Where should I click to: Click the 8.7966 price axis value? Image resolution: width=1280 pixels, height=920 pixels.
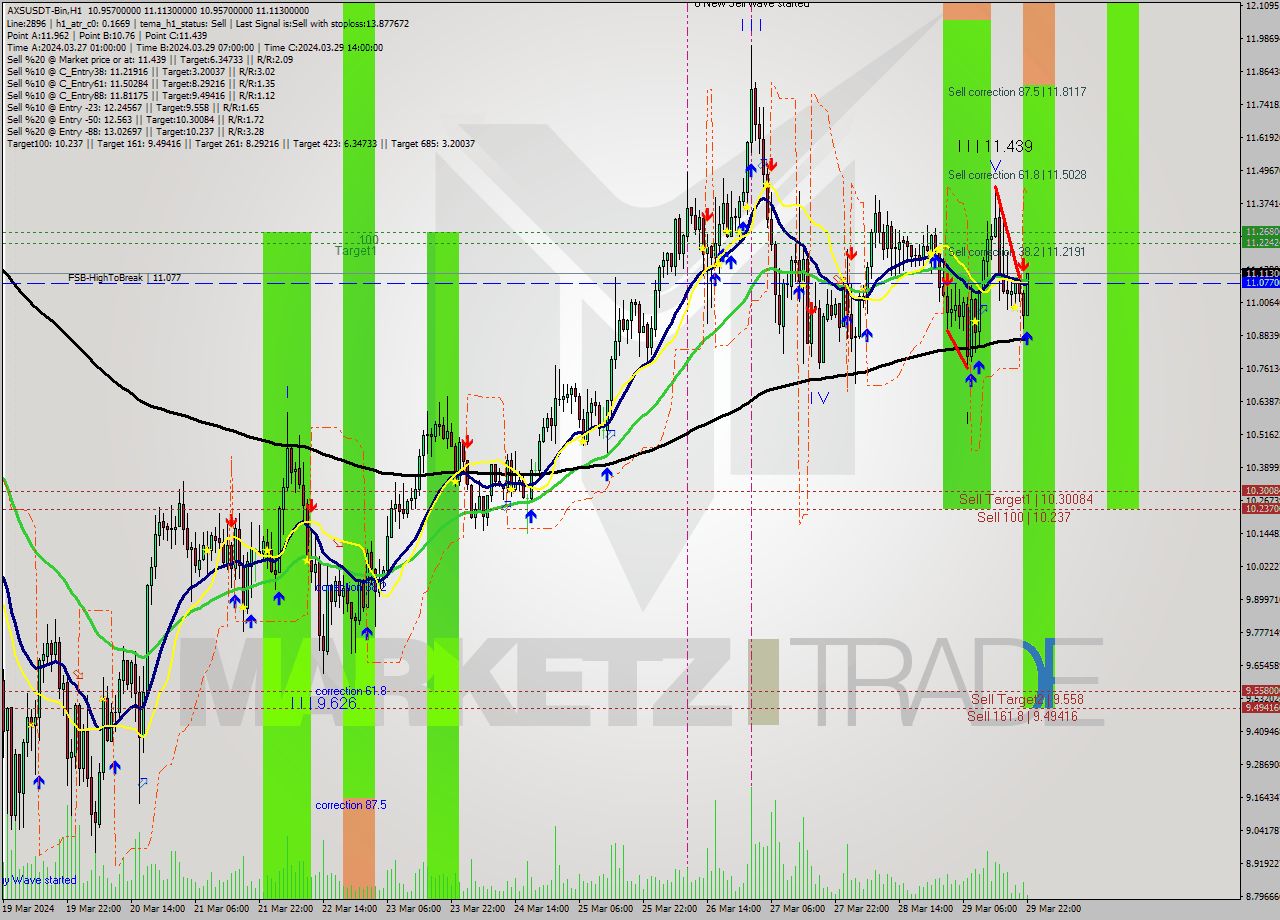tap(1262, 896)
